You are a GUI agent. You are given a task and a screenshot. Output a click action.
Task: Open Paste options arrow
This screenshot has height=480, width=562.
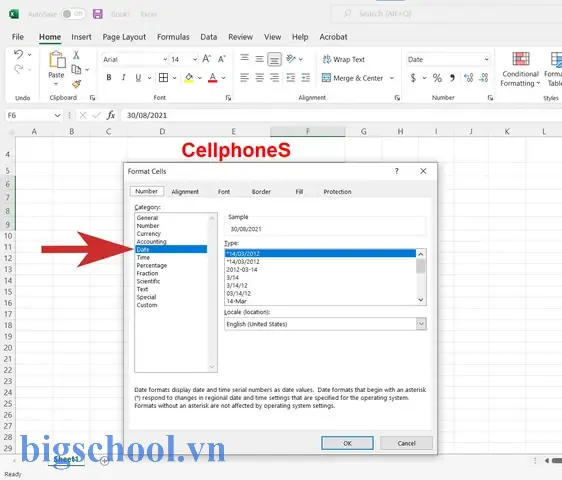click(x=56, y=84)
